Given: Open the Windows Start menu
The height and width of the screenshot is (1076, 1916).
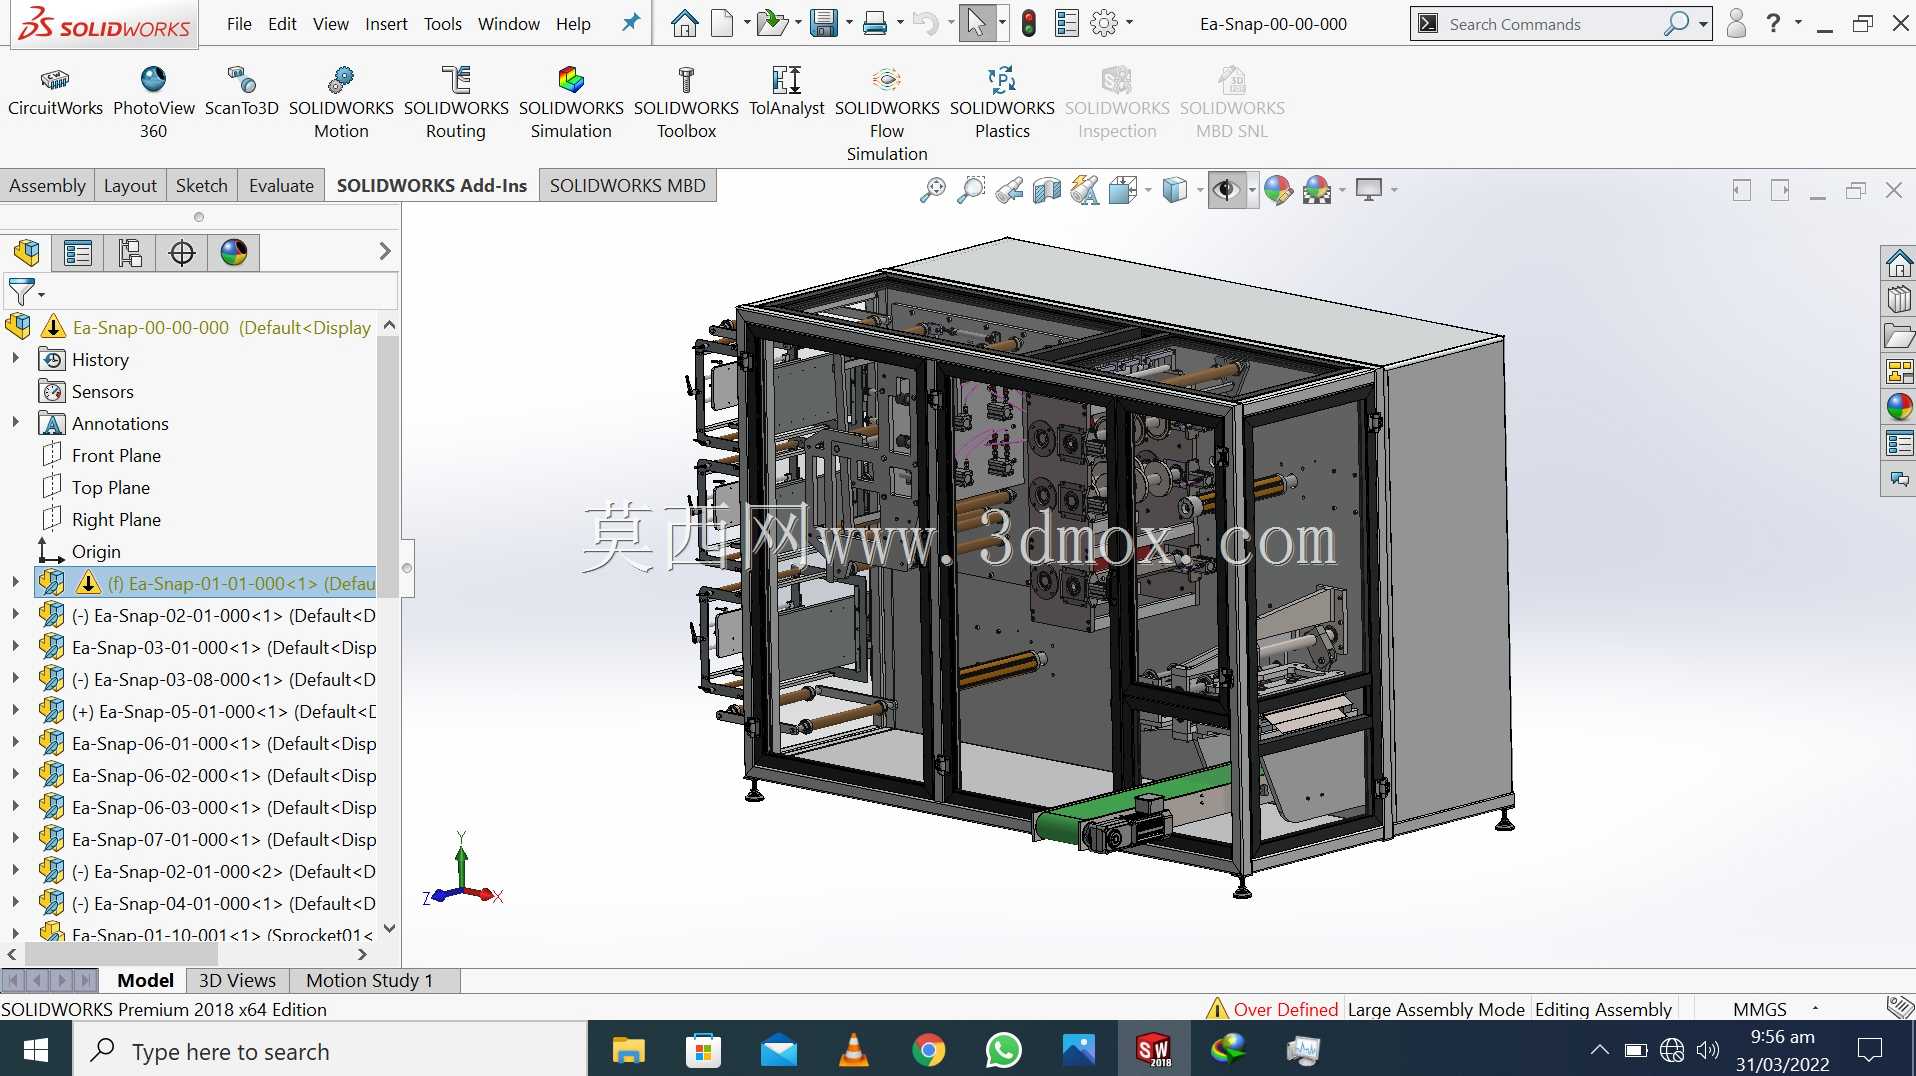Looking at the screenshot, I should click(36, 1050).
